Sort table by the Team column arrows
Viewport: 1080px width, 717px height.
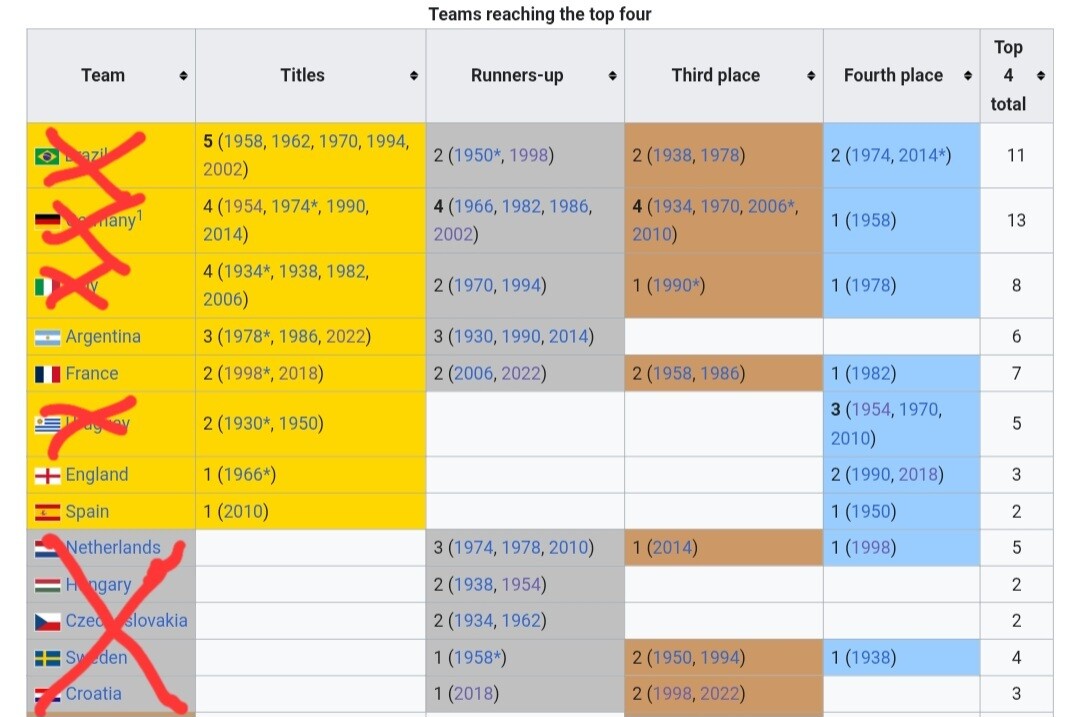point(183,76)
